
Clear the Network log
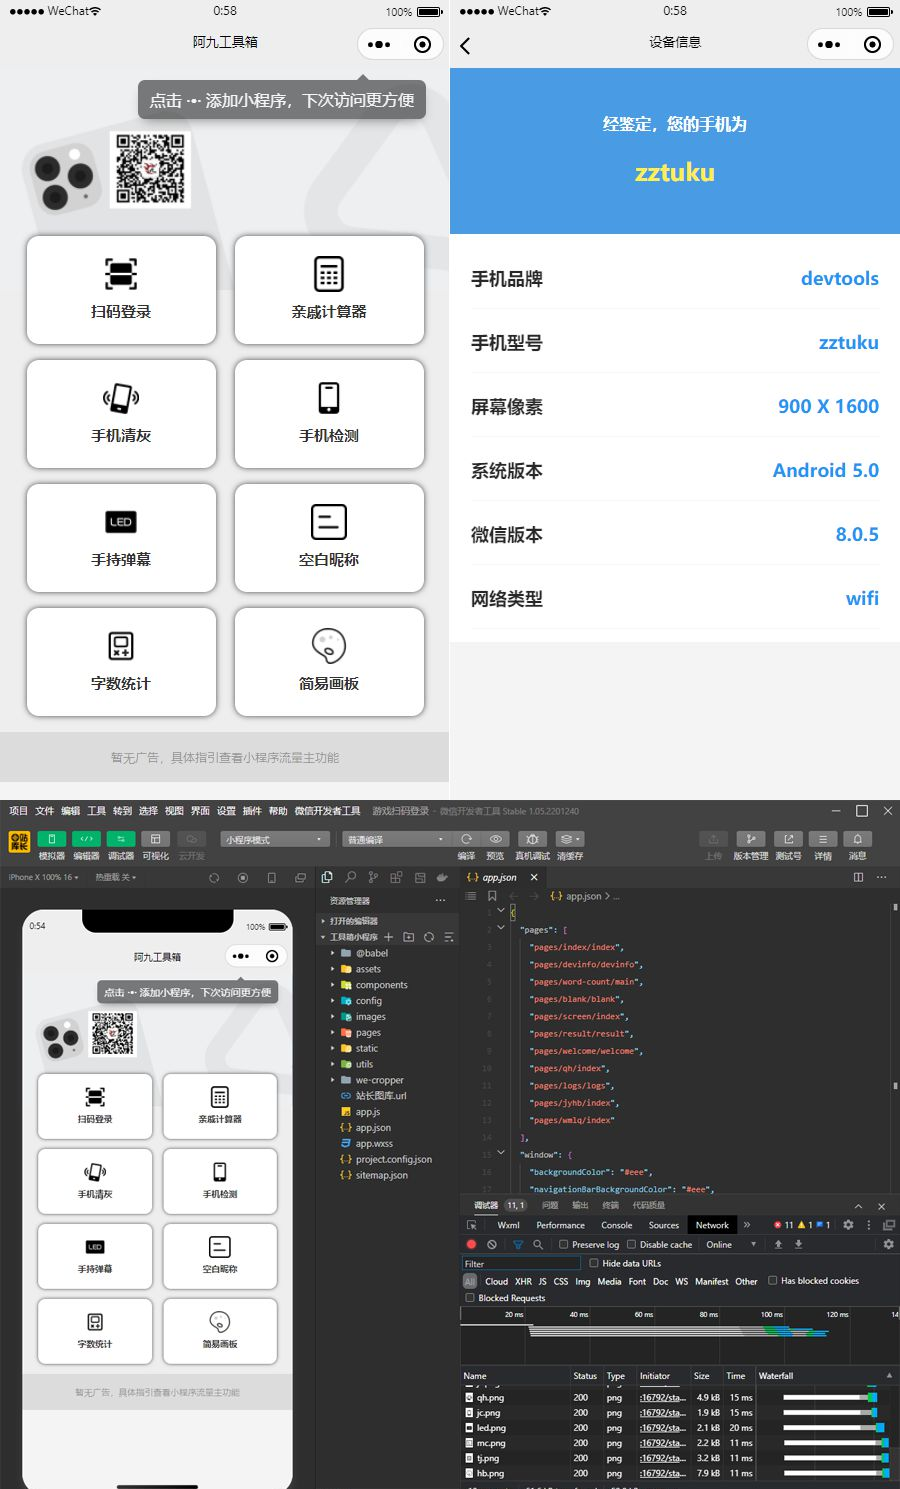coord(492,1244)
